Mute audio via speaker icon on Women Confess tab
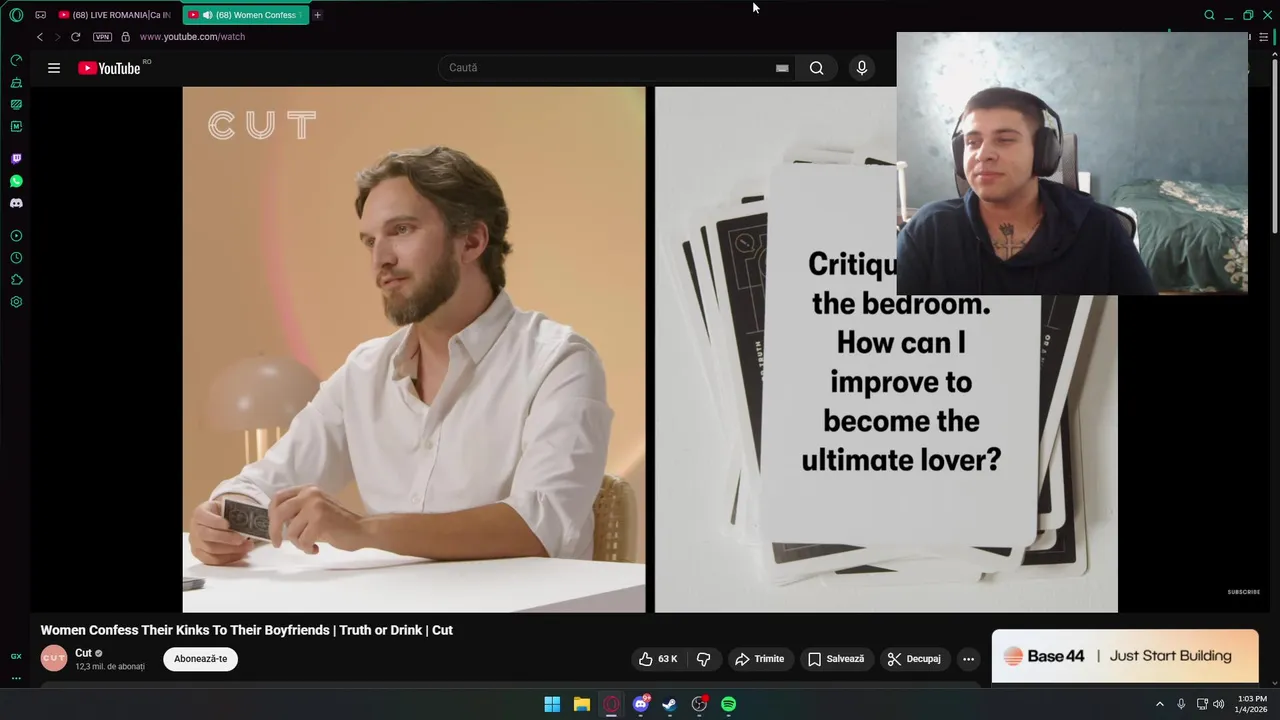The width and height of the screenshot is (1280, 720). (207, 15)
